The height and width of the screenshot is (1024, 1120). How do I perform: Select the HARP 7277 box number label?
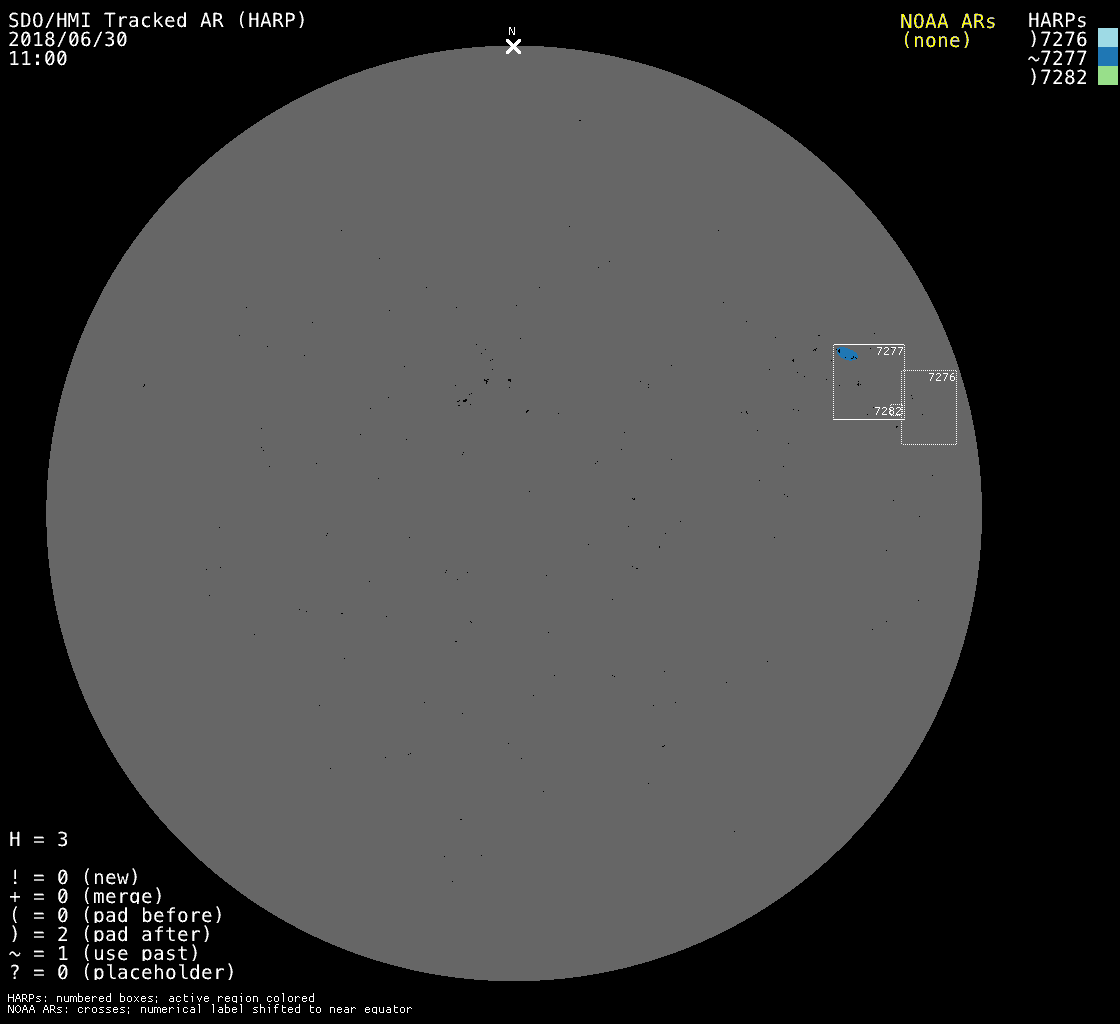(889, 351)
